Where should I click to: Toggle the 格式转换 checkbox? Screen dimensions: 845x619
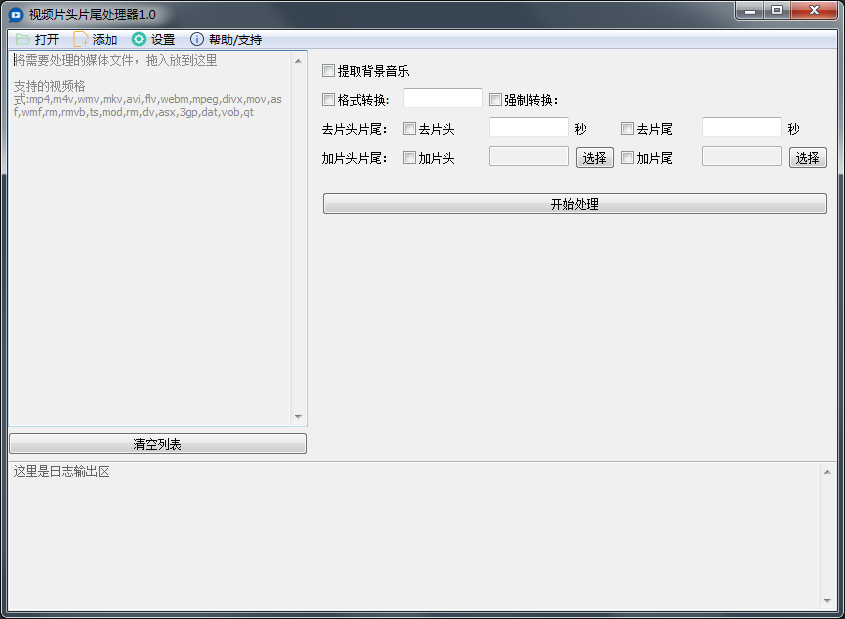328,100
